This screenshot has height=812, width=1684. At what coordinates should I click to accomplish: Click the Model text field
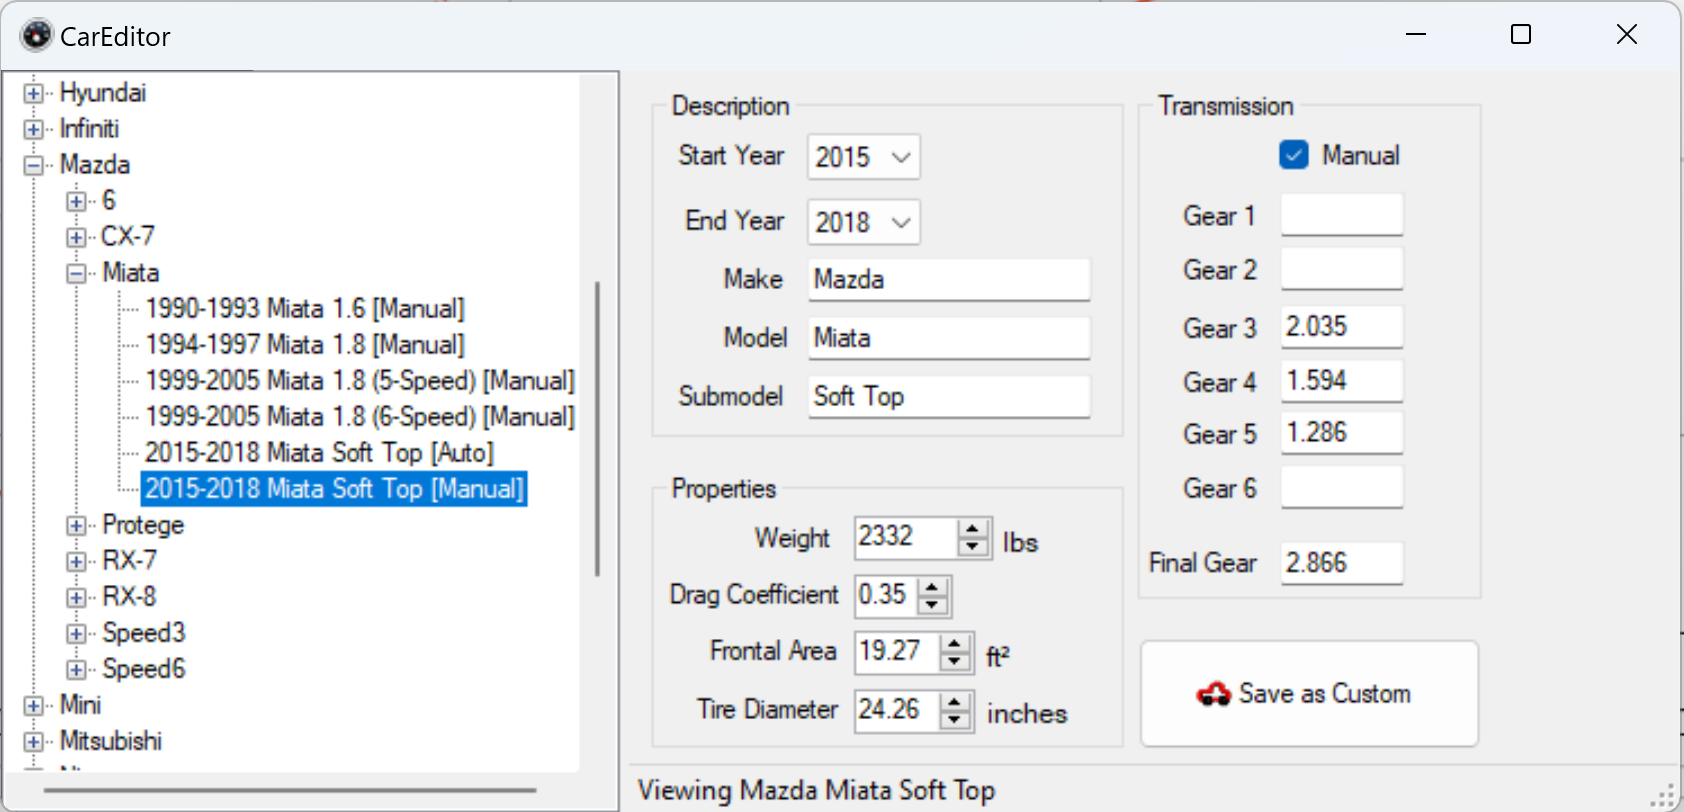(949, 338)
